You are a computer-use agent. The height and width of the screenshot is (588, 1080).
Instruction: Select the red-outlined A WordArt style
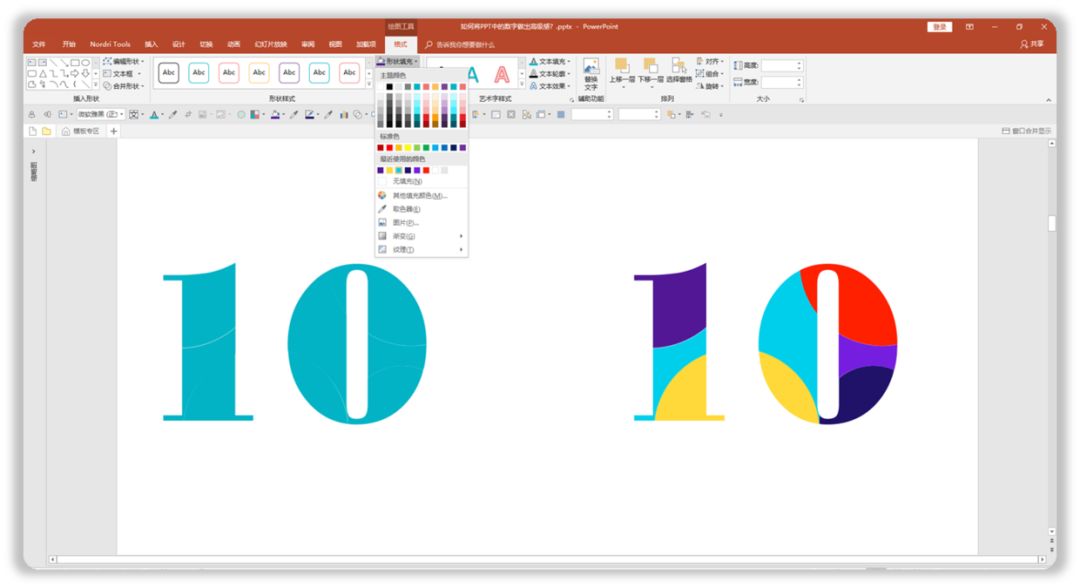pos(502,74)
